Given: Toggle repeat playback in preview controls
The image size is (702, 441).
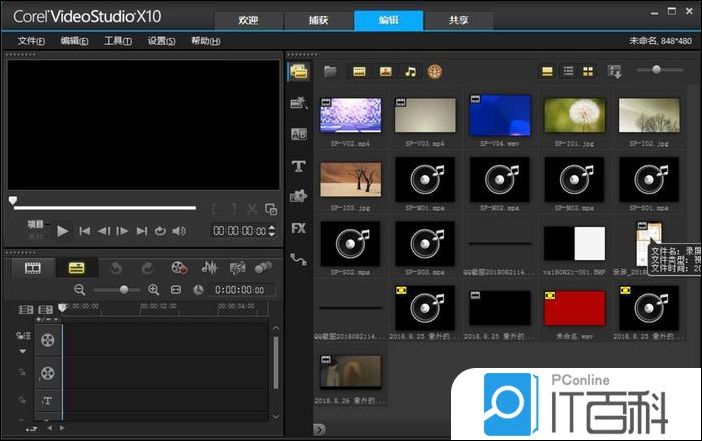Looking at the screenshot, I should click(159, 231).
